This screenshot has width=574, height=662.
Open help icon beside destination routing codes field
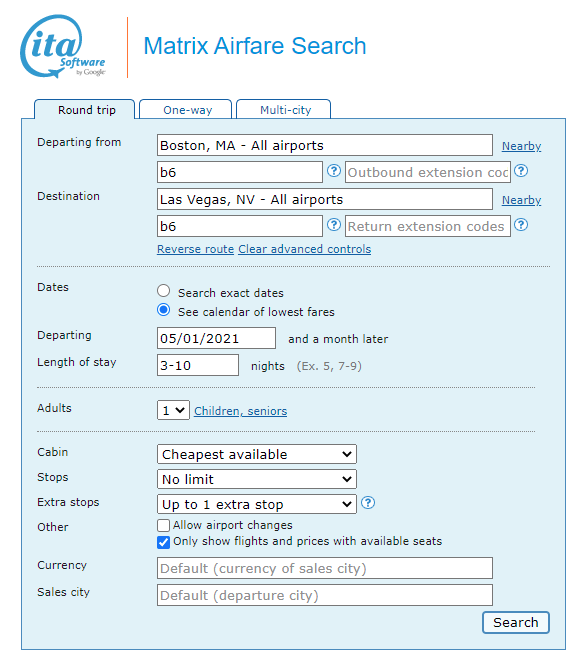click(x=334, y=225)
